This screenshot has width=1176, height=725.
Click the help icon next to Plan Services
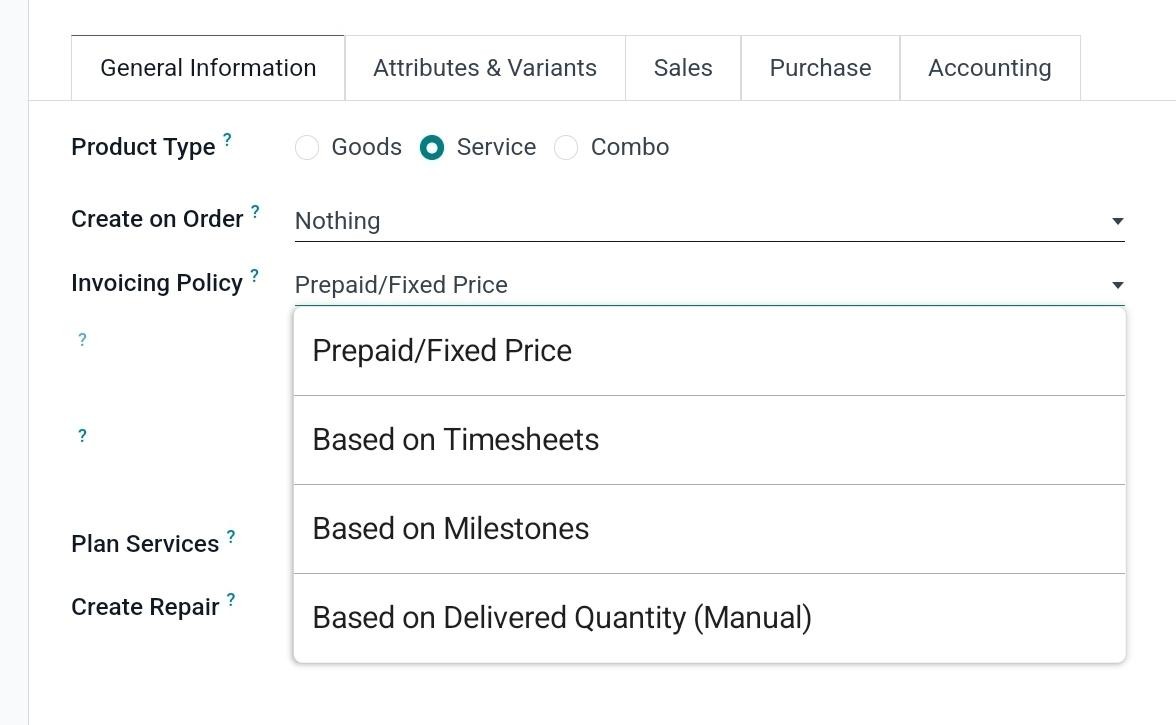tap(231, 537)
